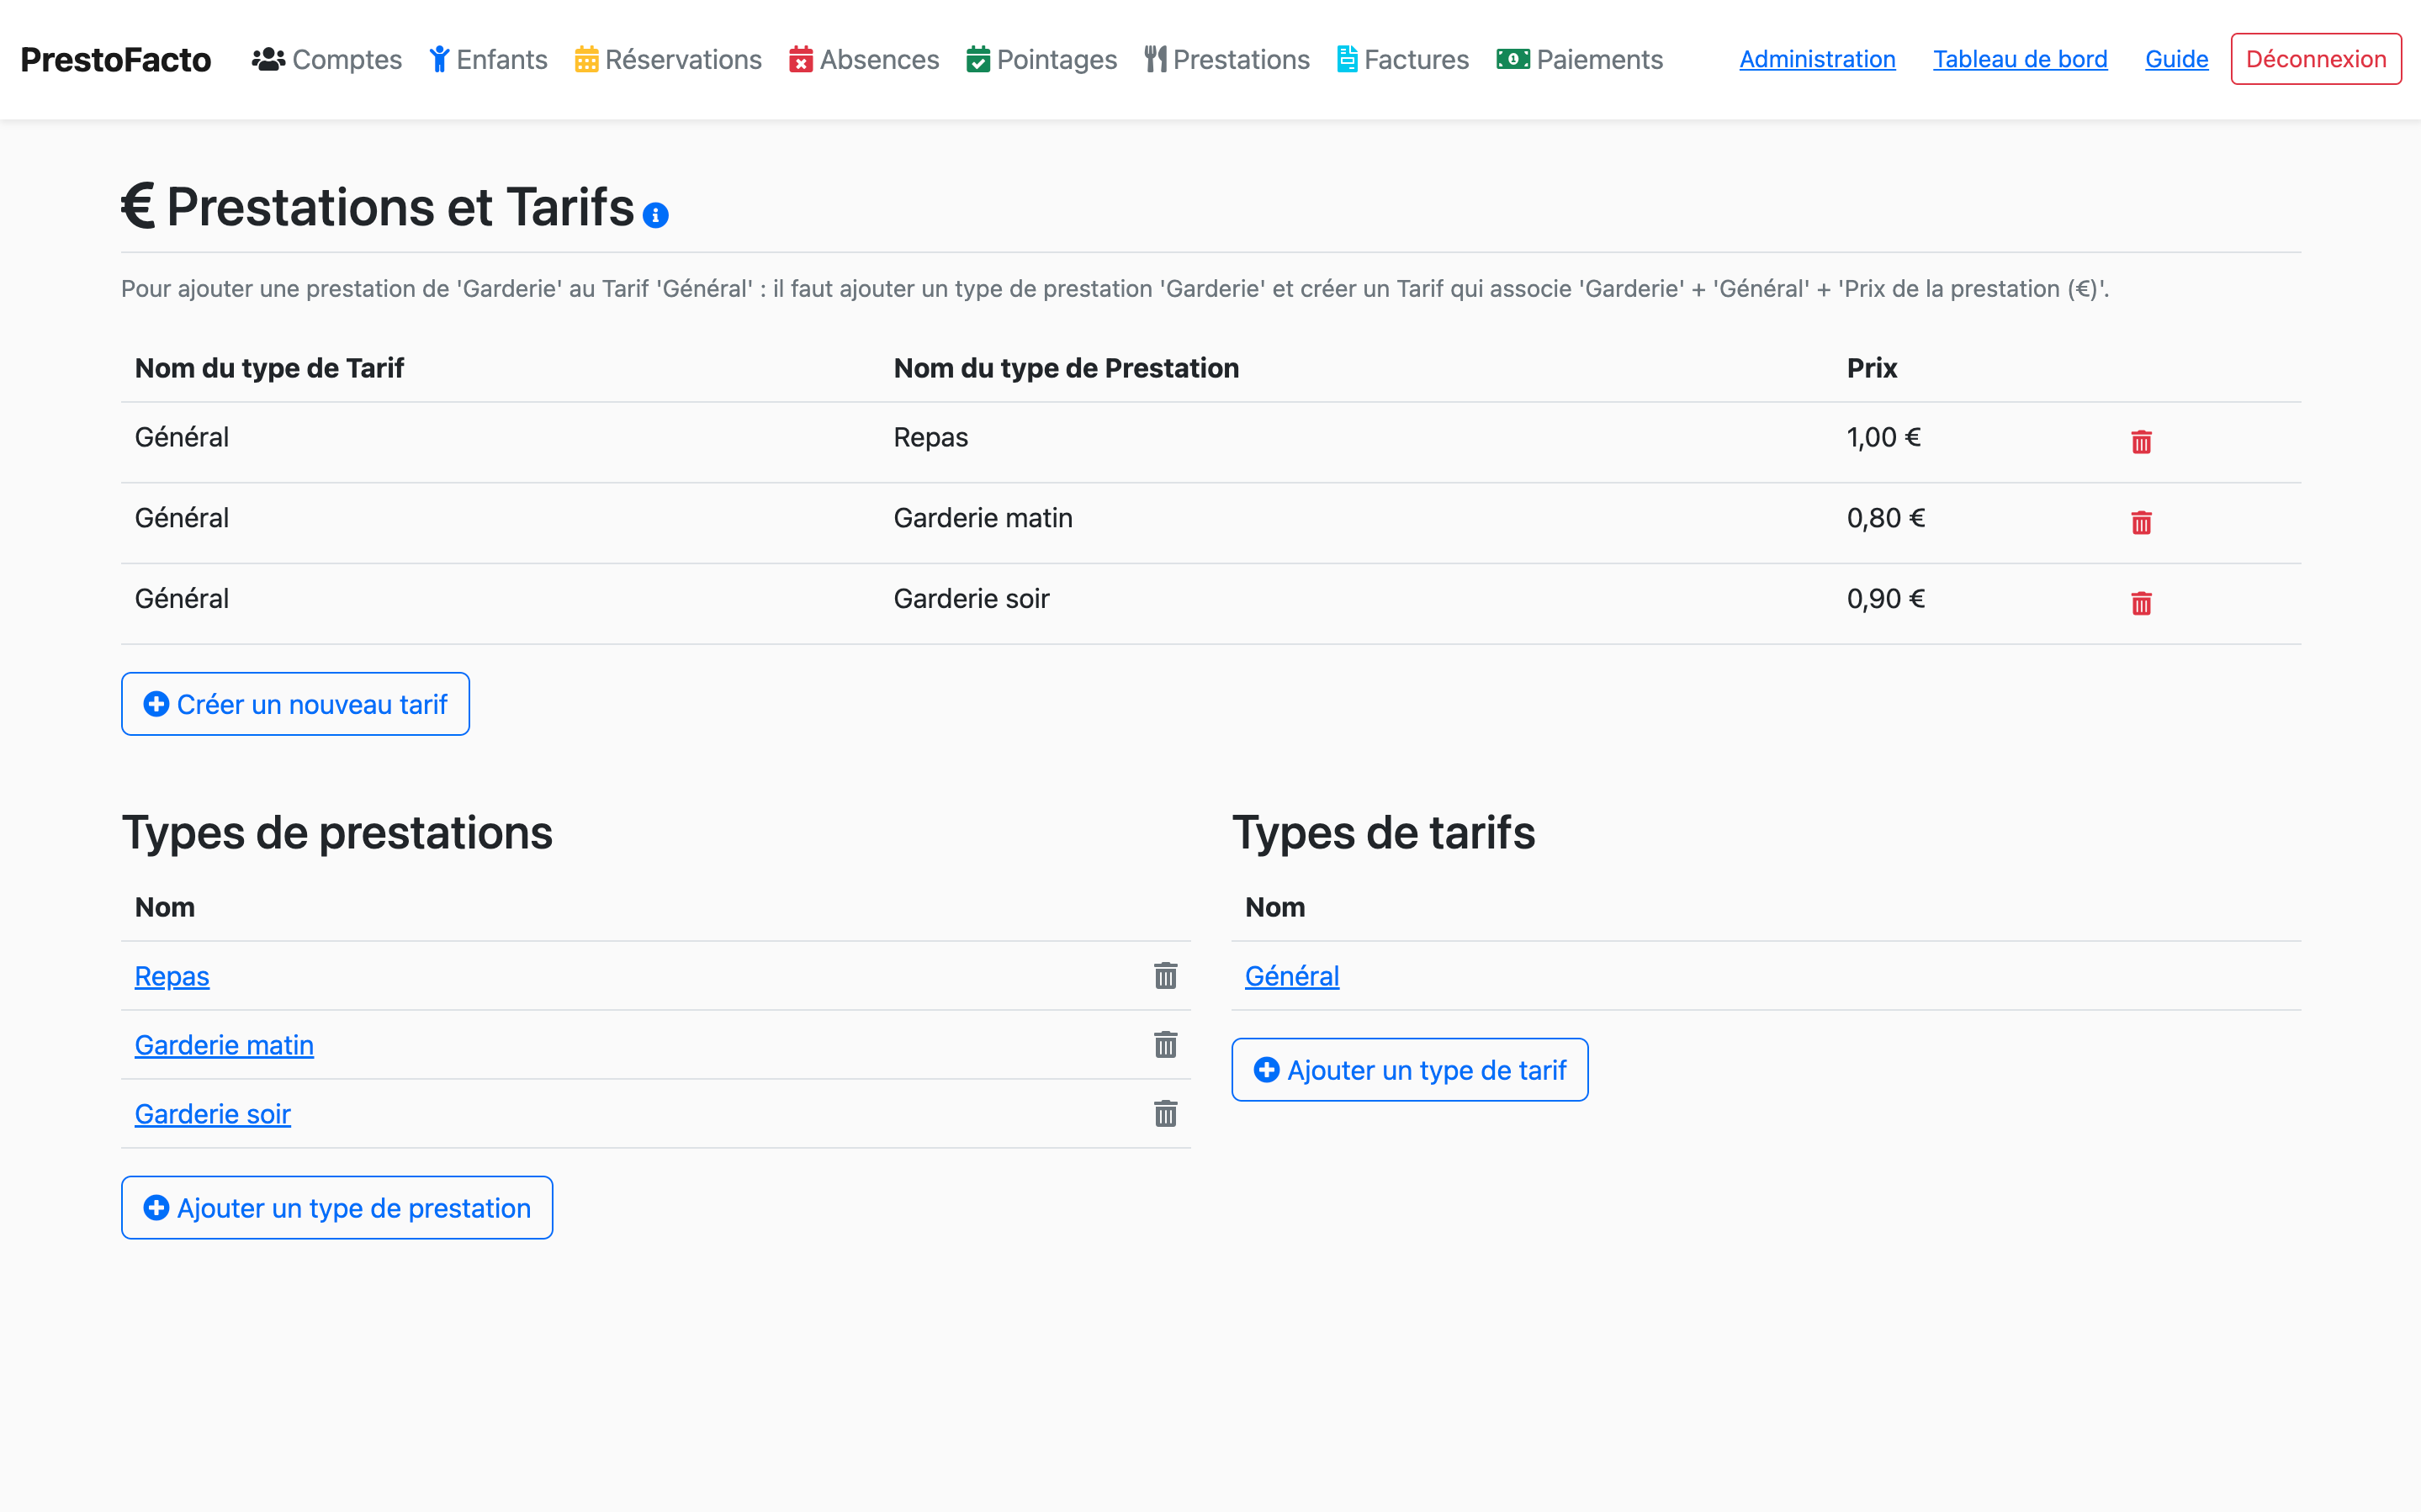Image resolution: width=2421 pixels, height=1512 pixels.
Task: Open the Comptes menu
Action: (x=327, y=60)
